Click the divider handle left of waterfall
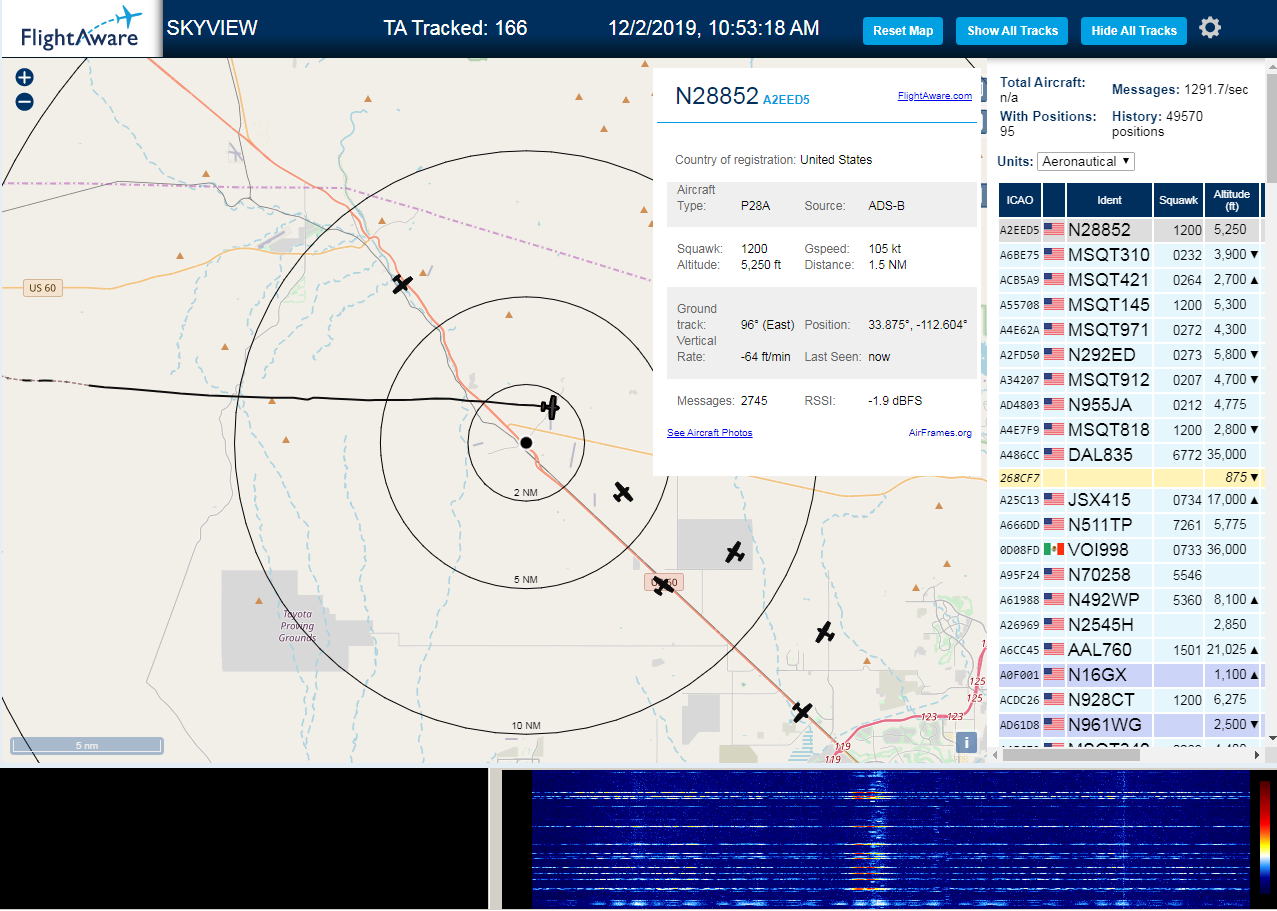Image resolution: width=1277 pixels, height=911 pixels. point(494,838)
